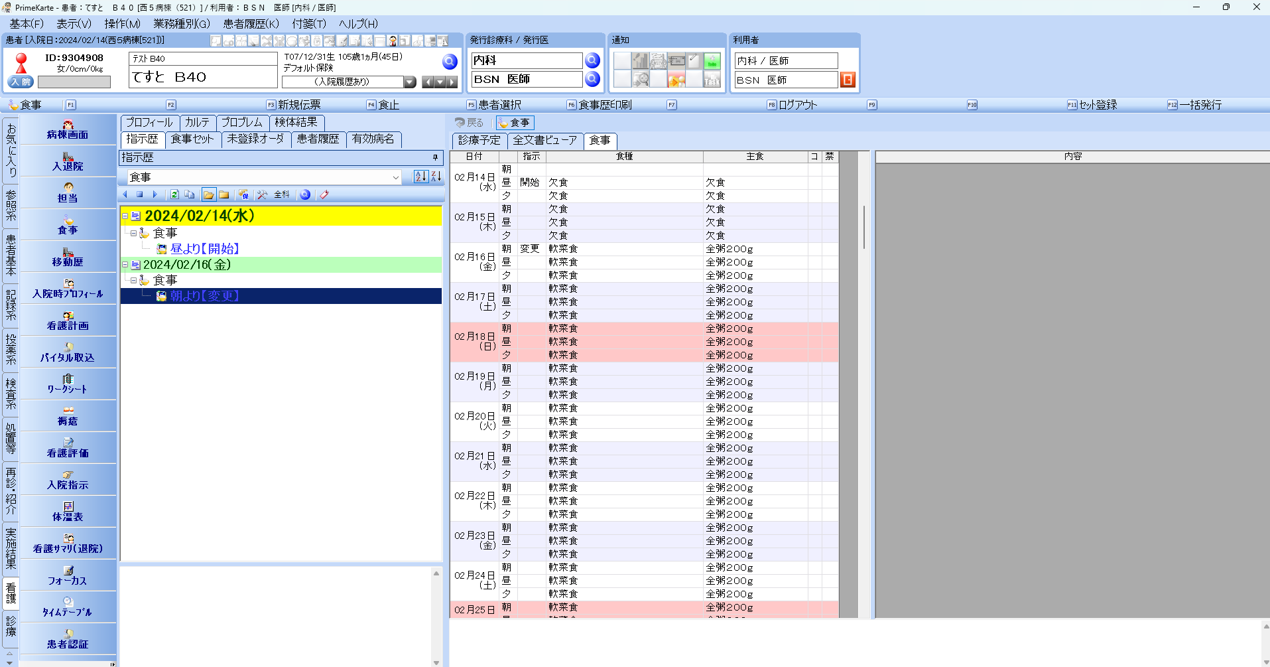Image resolution: width=1270 pixels, height=667 pixels.
Task: Sort ascending with the A-Z button
Action: point(420,177)
